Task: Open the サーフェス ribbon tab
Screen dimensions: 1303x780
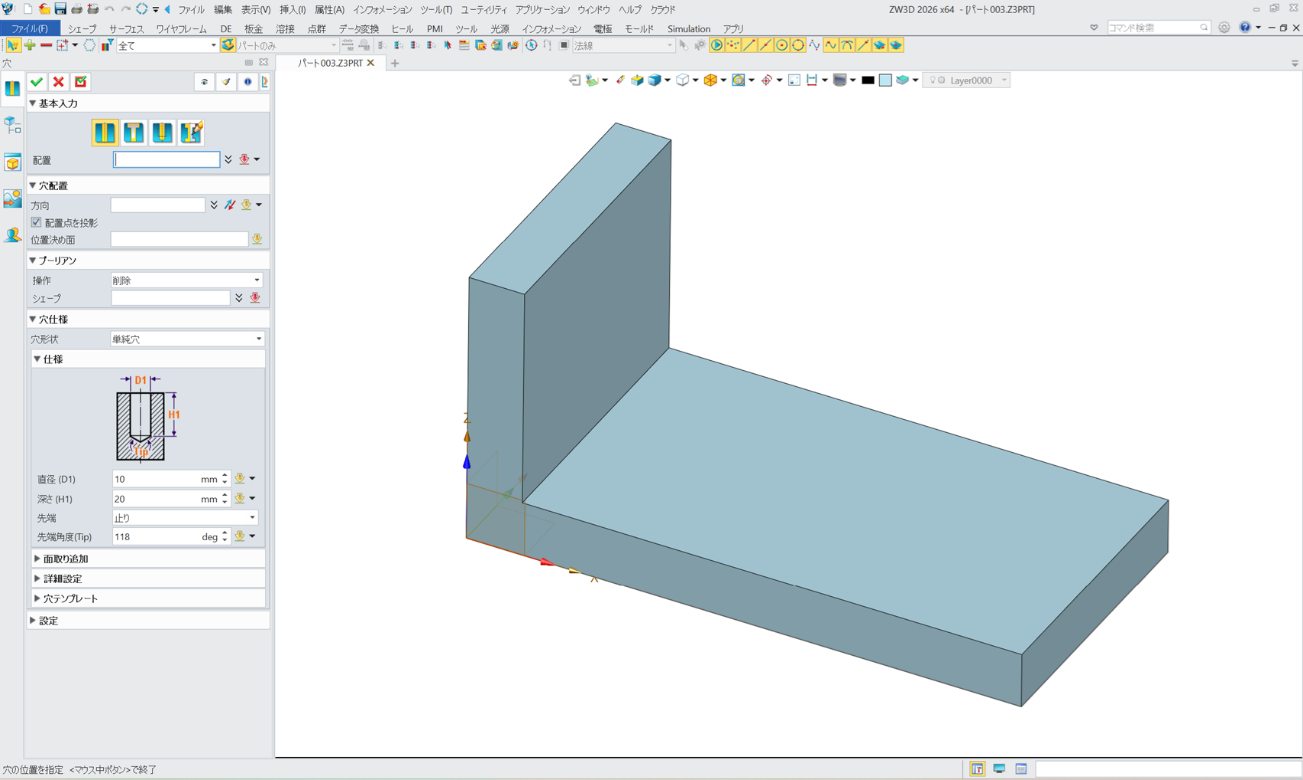Action: click(126, 29)
